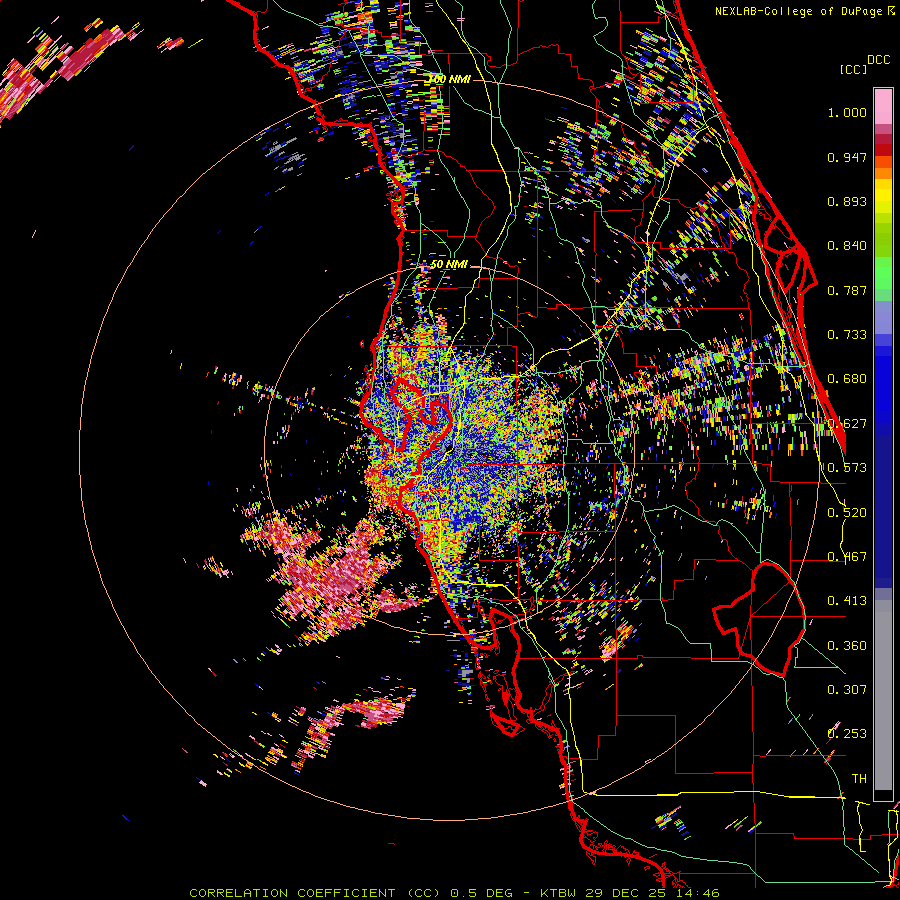
Task: Click the TH label at the legend bottom
Action: tap(859, 779)
